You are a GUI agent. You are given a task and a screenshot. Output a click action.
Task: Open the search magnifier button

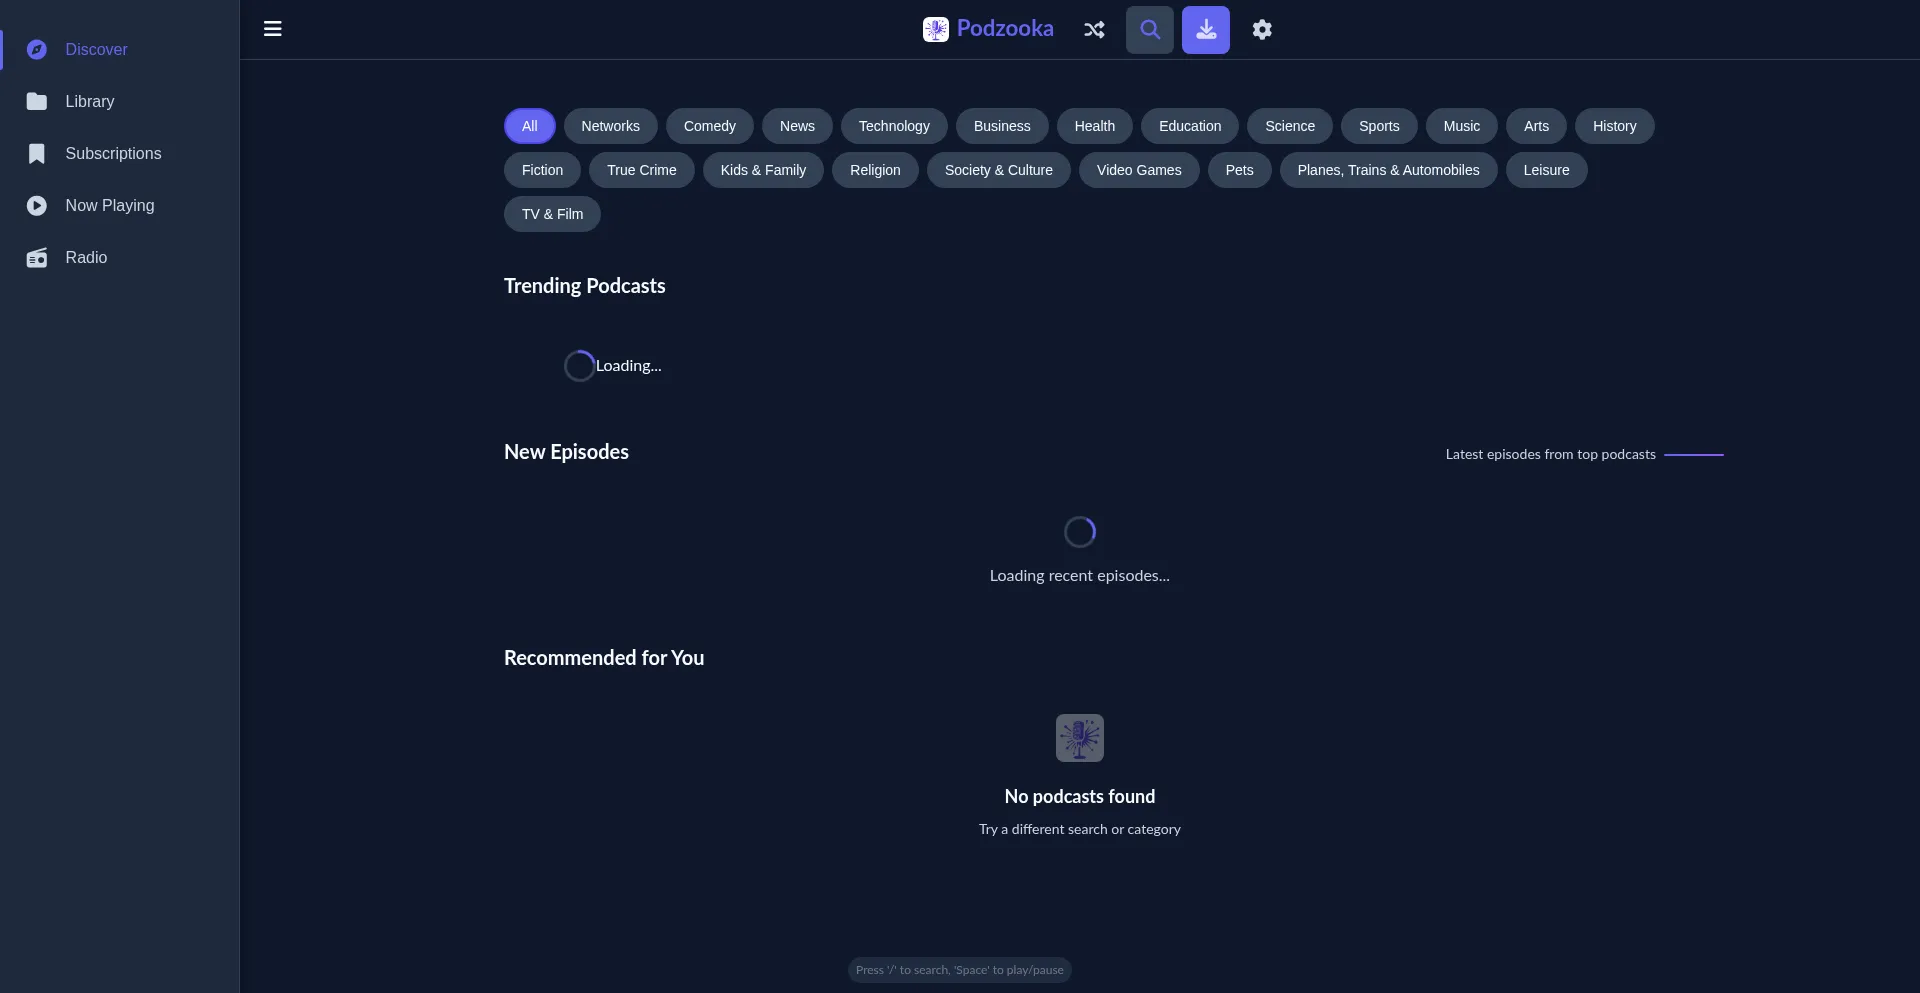click(1150, 30)
